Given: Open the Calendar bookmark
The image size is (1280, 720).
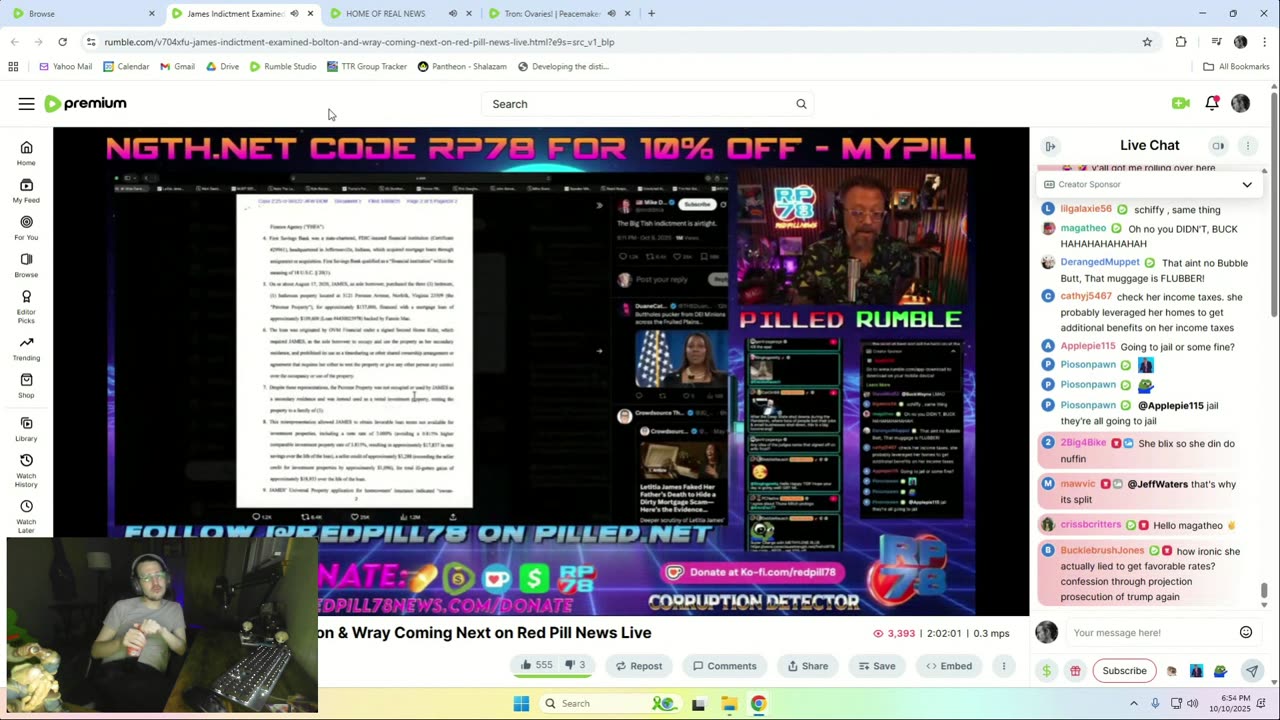Looking at the screenshot, I should (x=126, y=67).
